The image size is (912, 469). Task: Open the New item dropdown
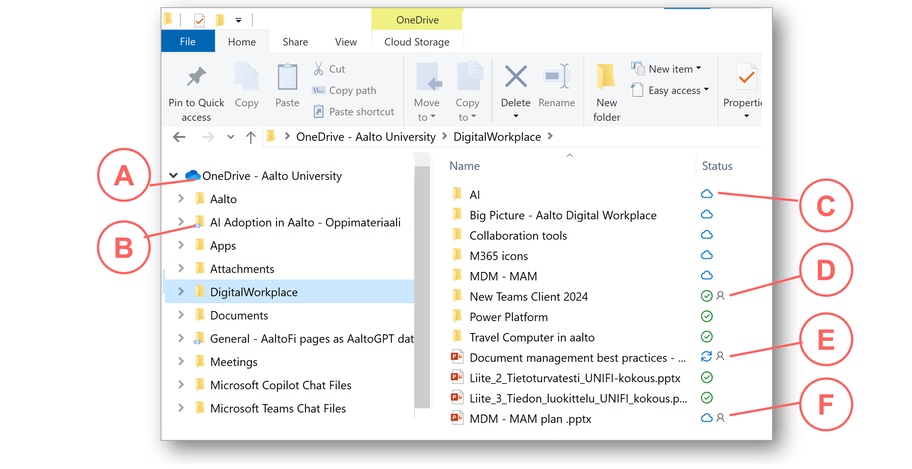[x=667, y=69]
